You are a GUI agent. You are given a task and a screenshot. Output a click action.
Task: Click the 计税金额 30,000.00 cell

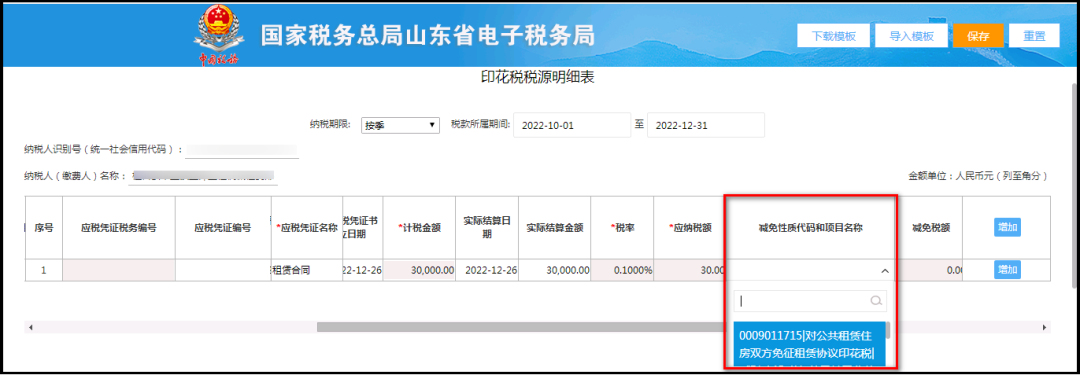[419, 270]
